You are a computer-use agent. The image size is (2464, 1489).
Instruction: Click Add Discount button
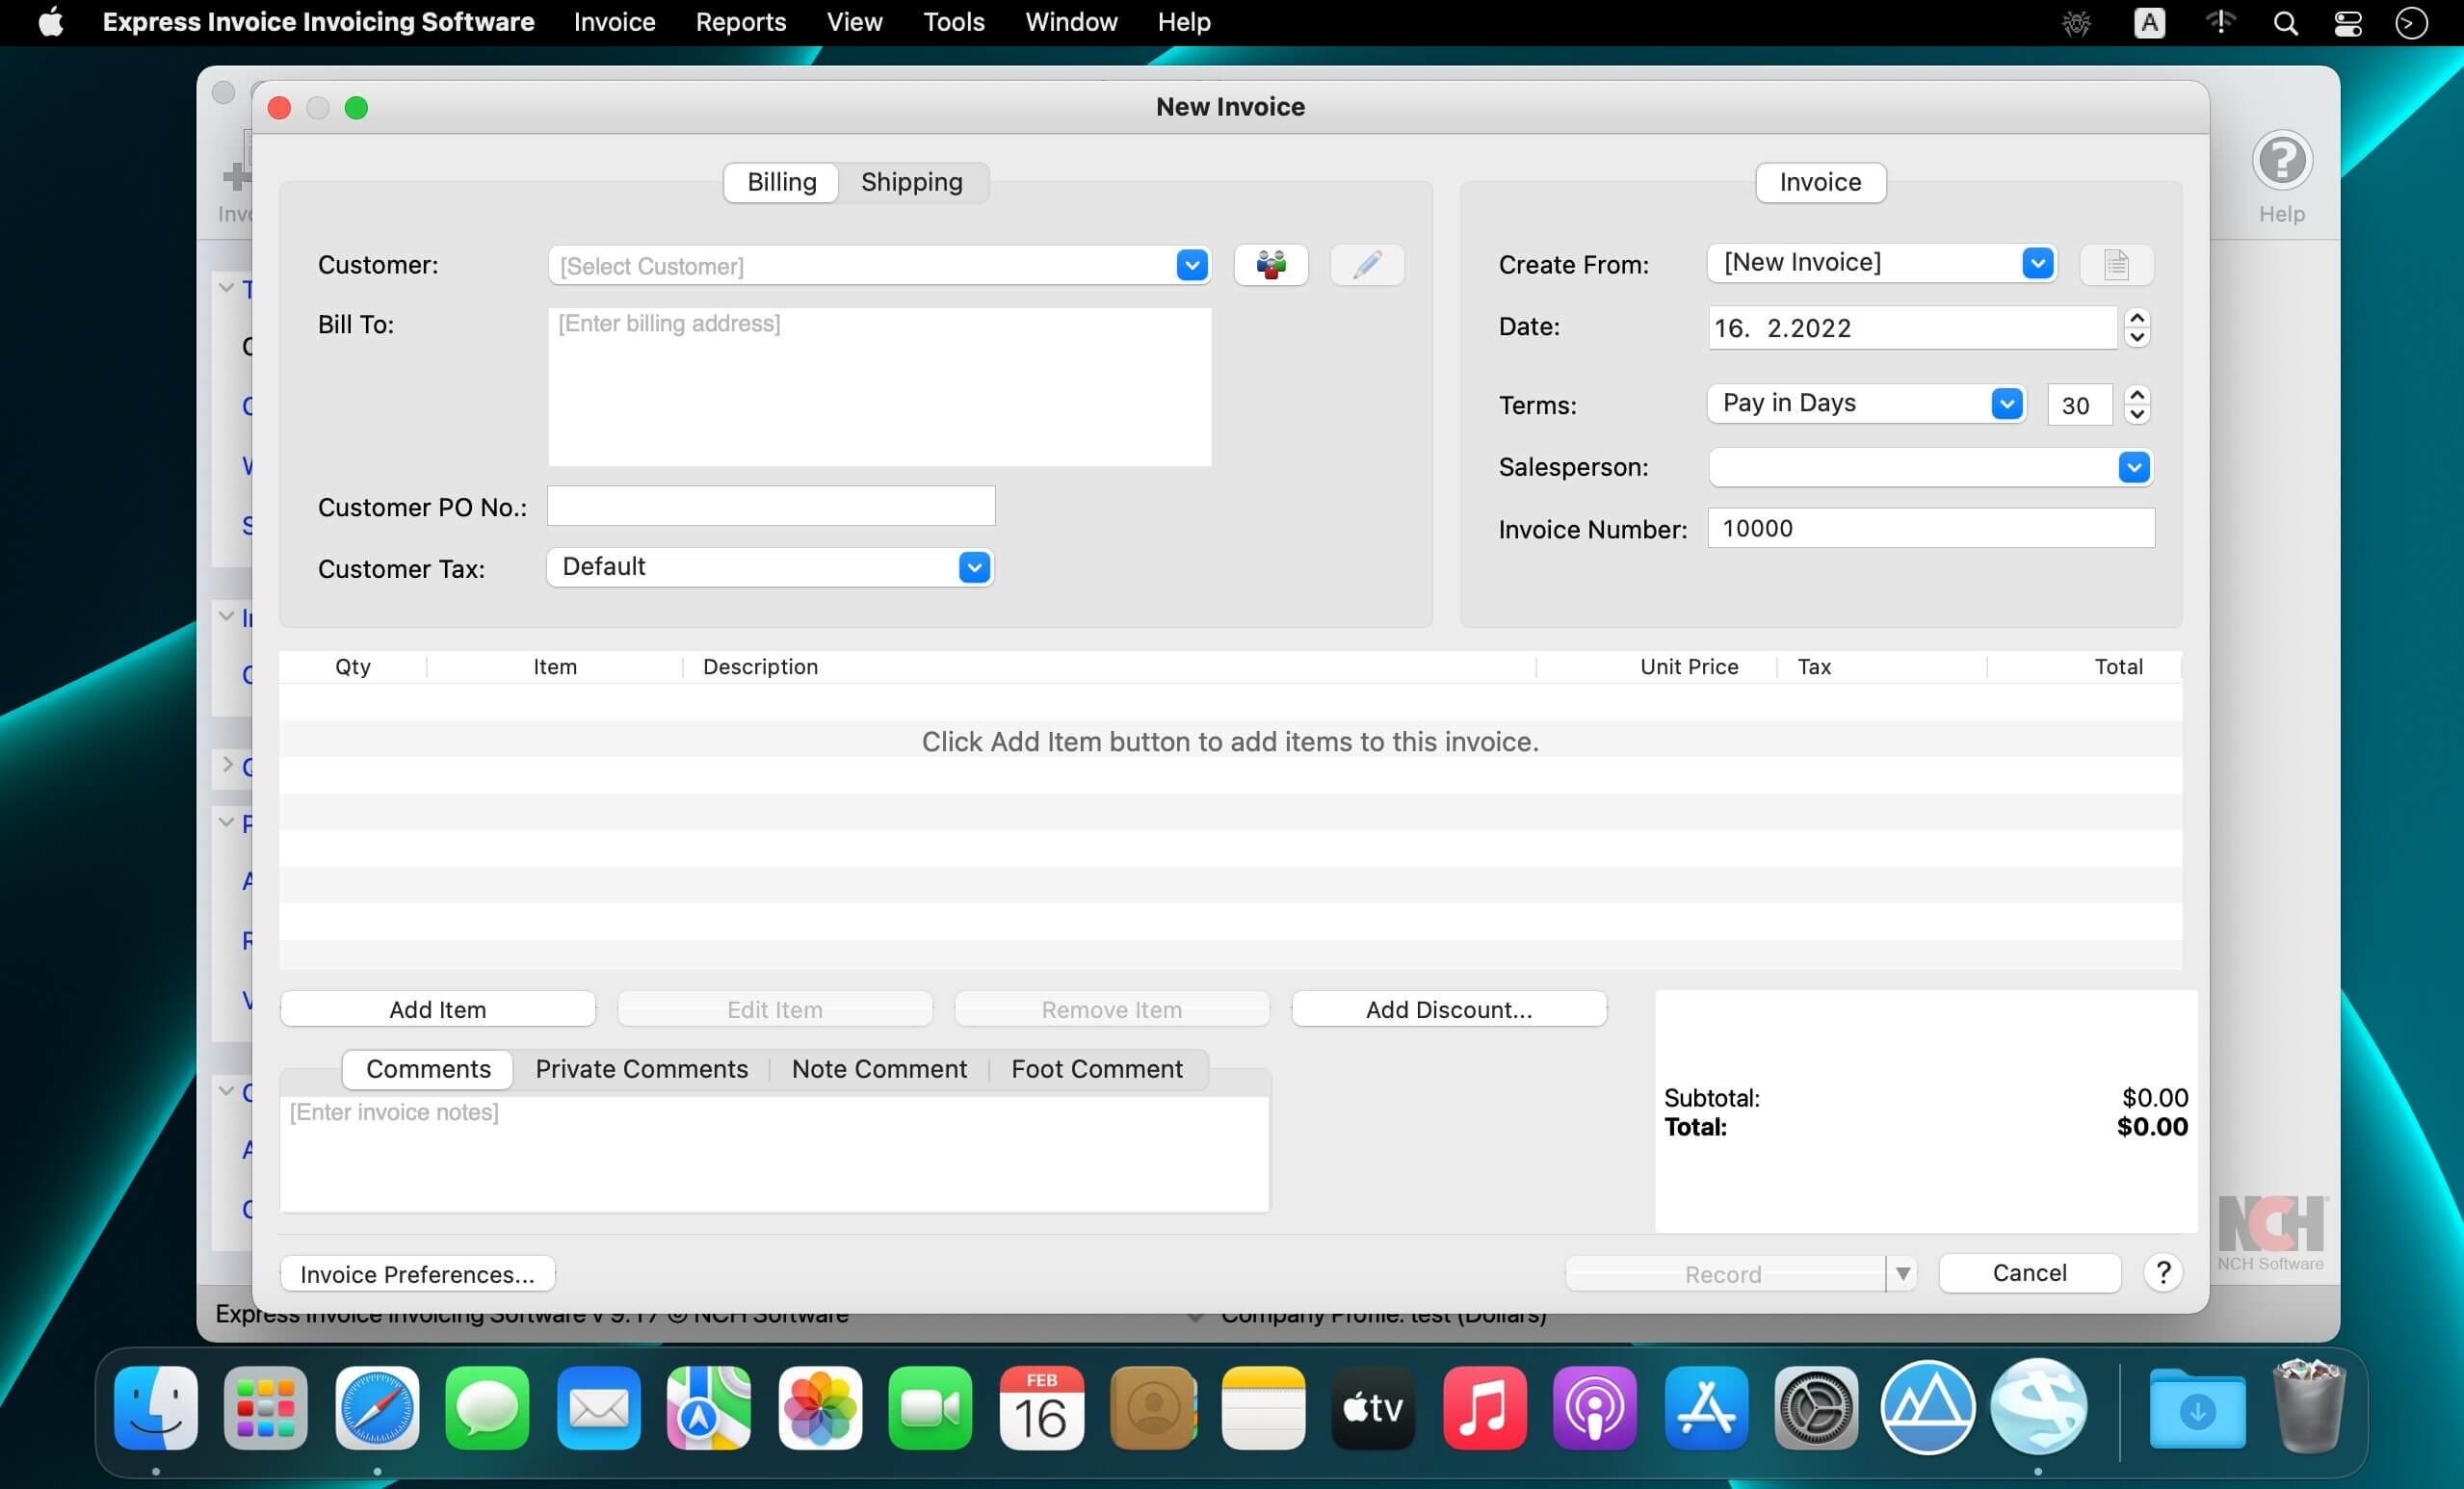pyautogui.click(x=1449, y=1009)
